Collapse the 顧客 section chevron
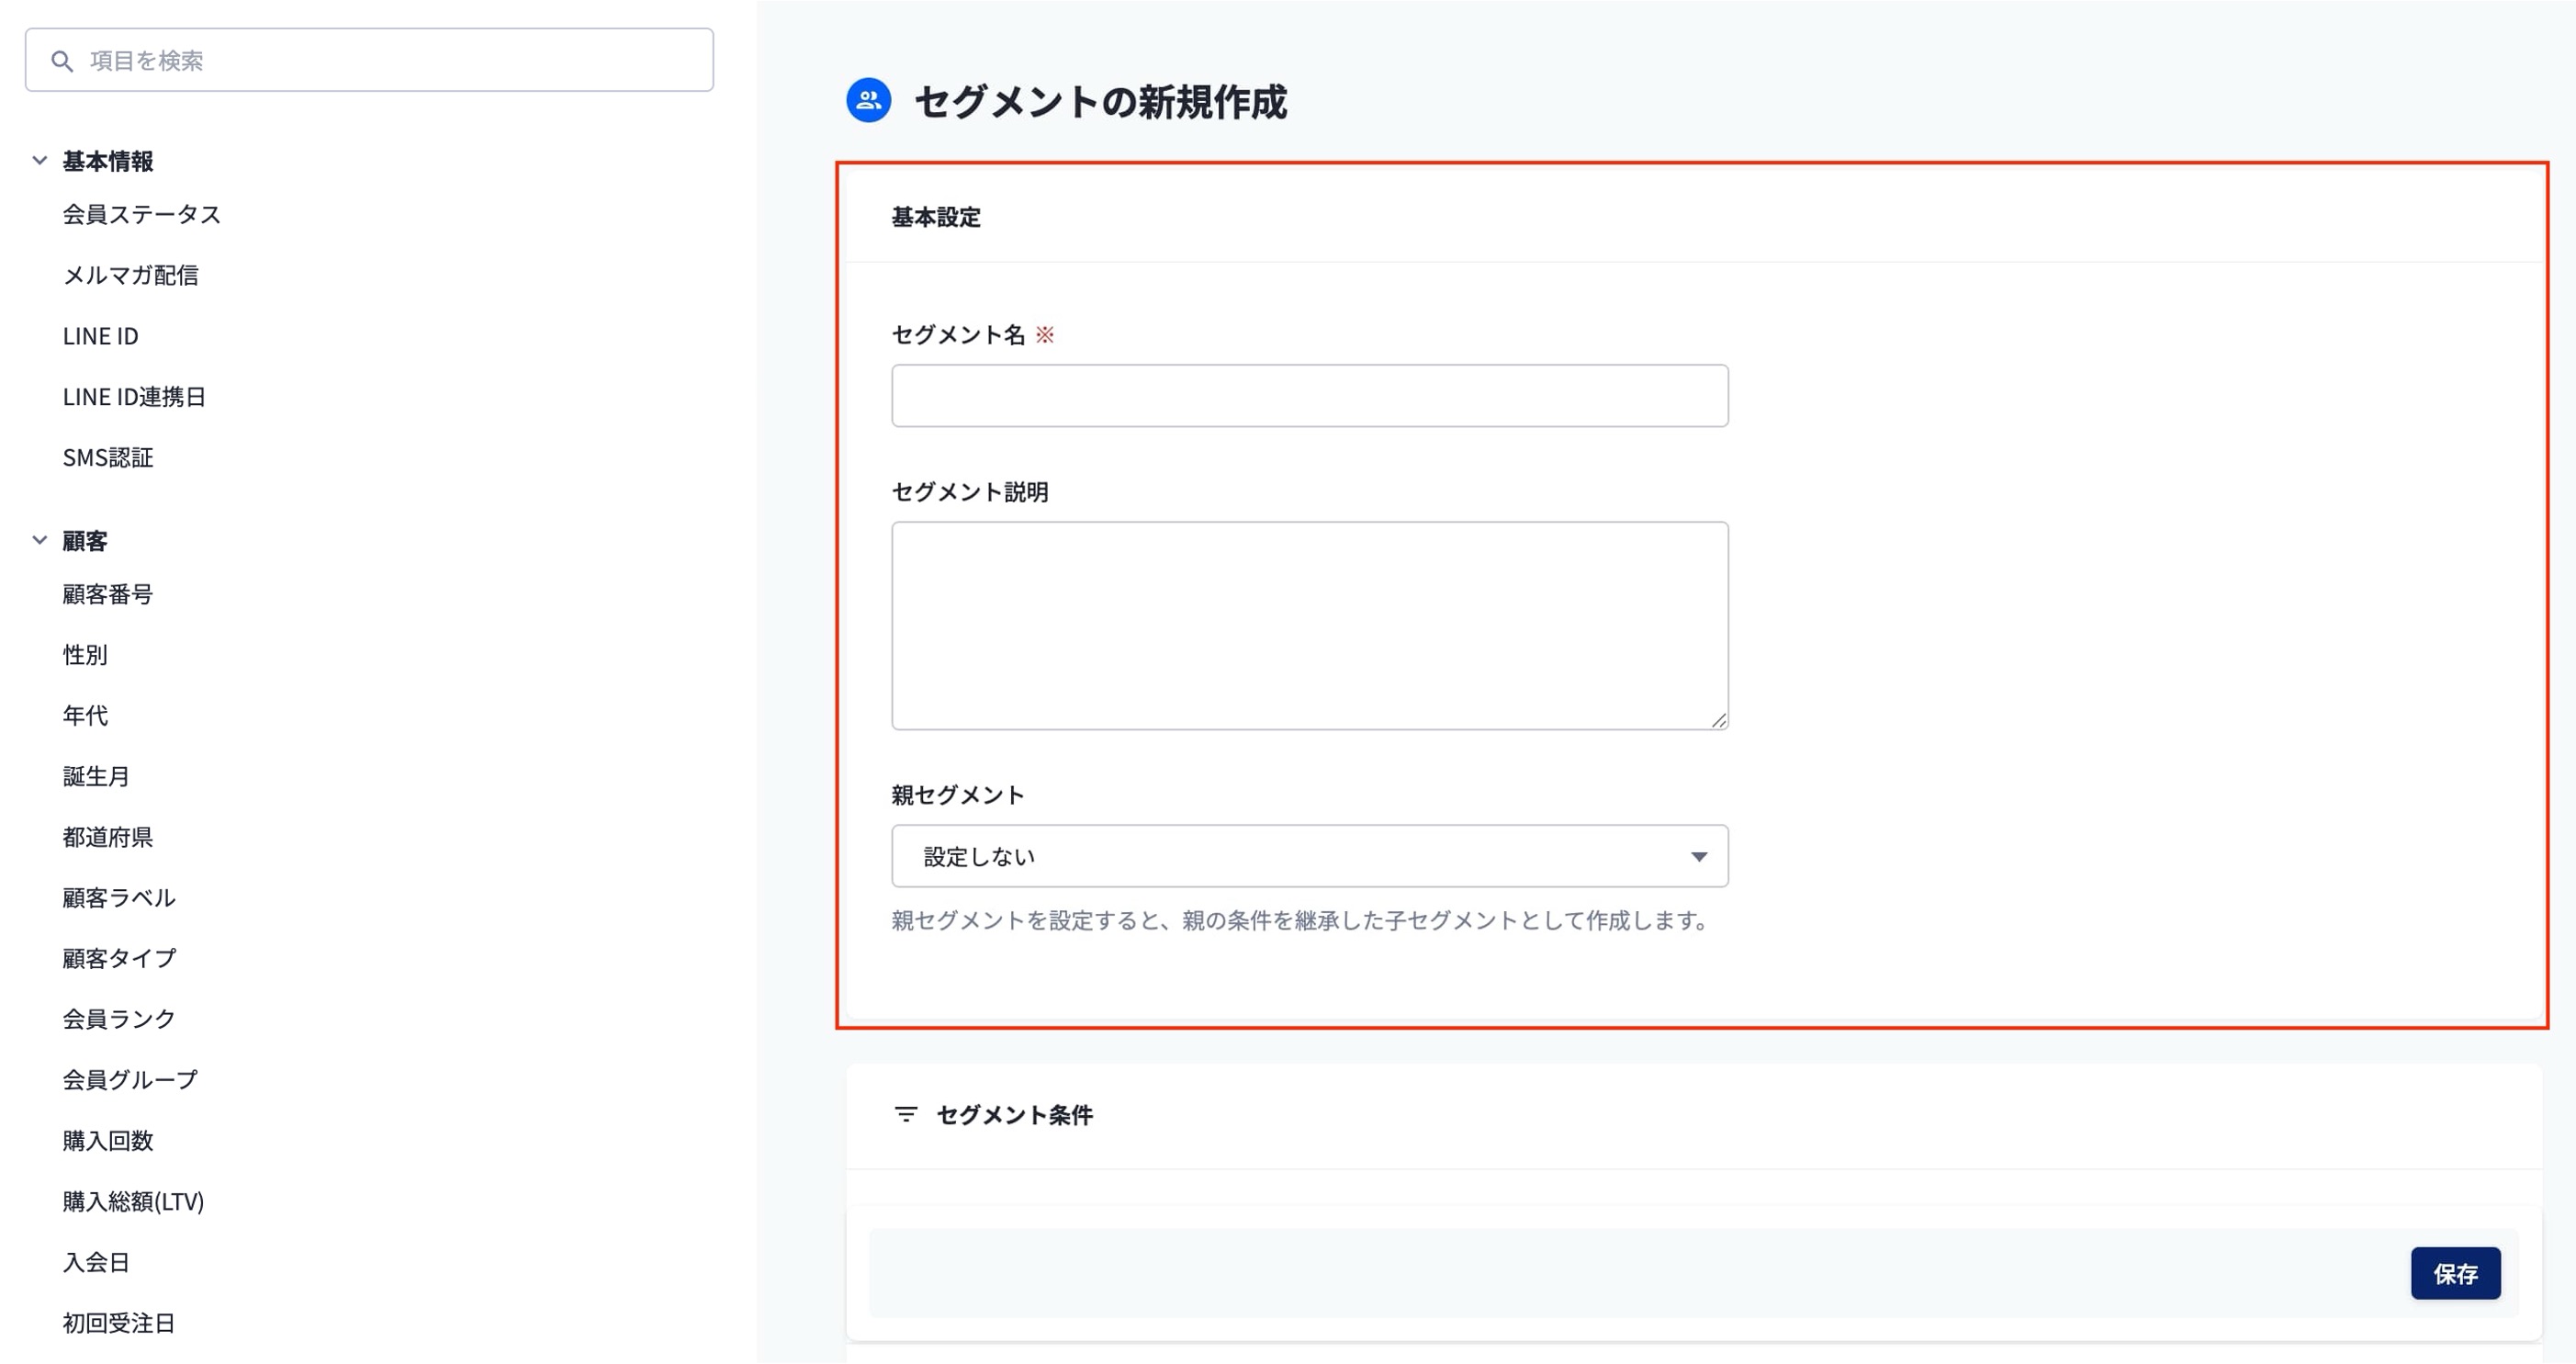This screenshot has width=2576, height=1364. [x=40, y=540]
